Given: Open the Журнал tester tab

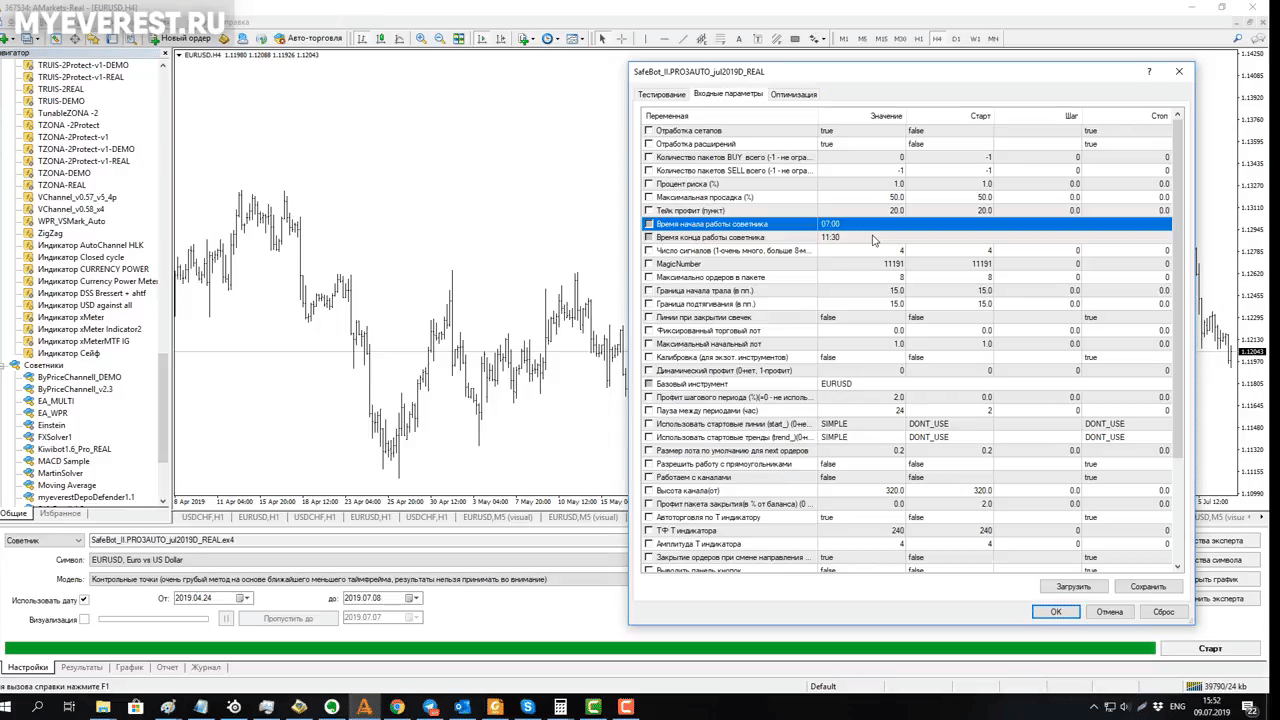Looking at the screenshot, I should point(206,667).
